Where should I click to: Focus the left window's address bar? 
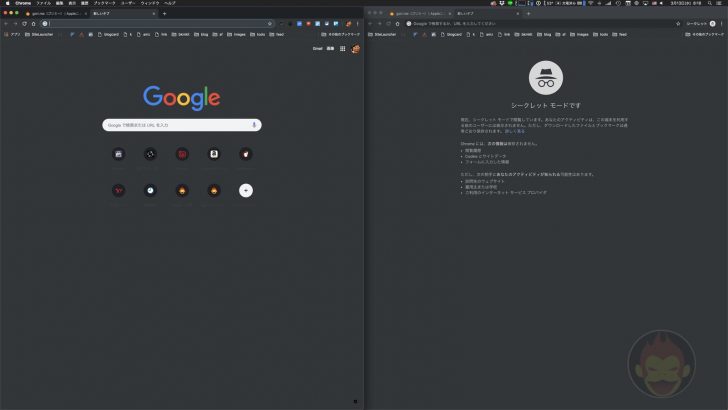156,24
